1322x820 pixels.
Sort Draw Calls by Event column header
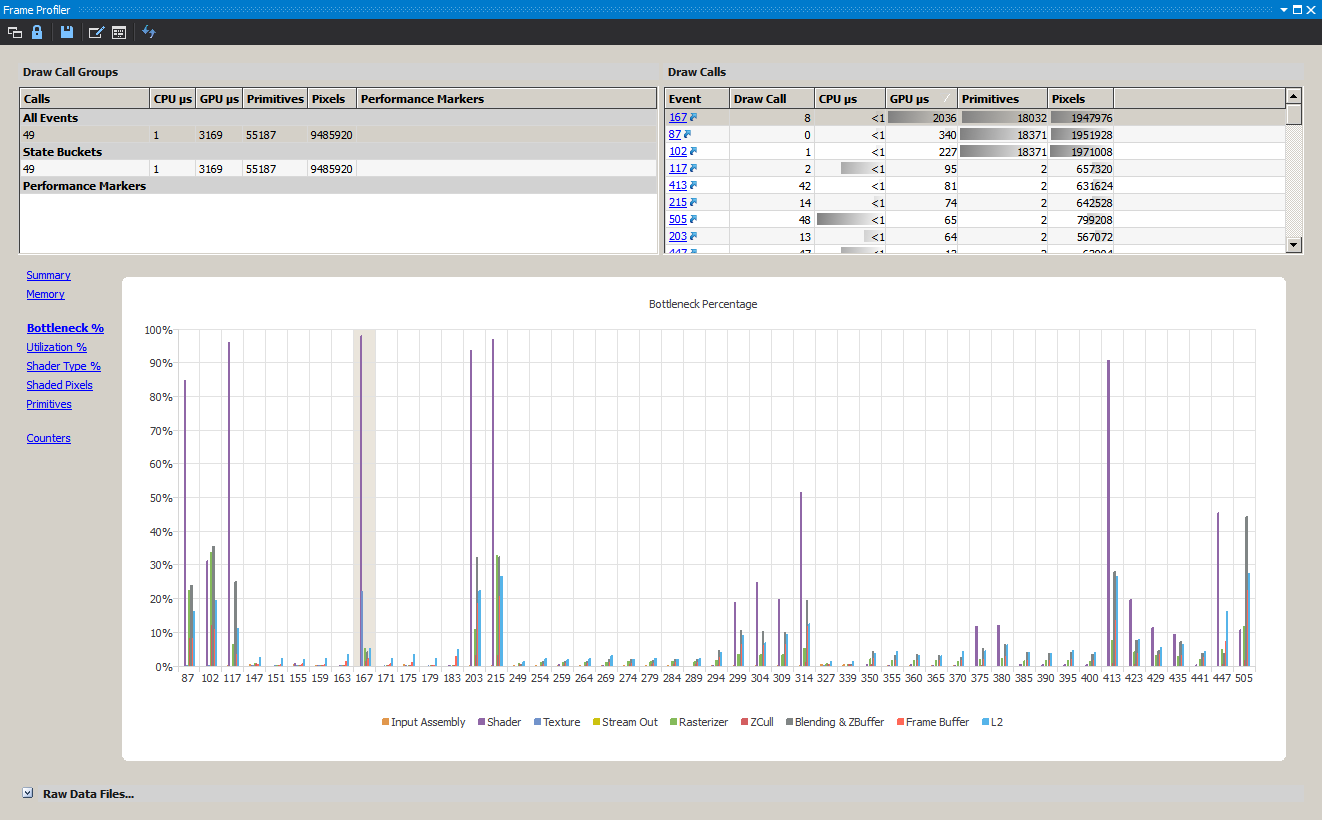pyautogui.click(x=697, y=98)
